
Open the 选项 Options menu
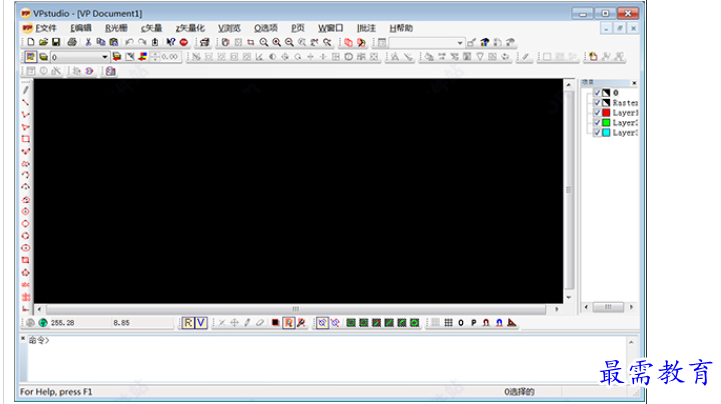coord(266,28)
